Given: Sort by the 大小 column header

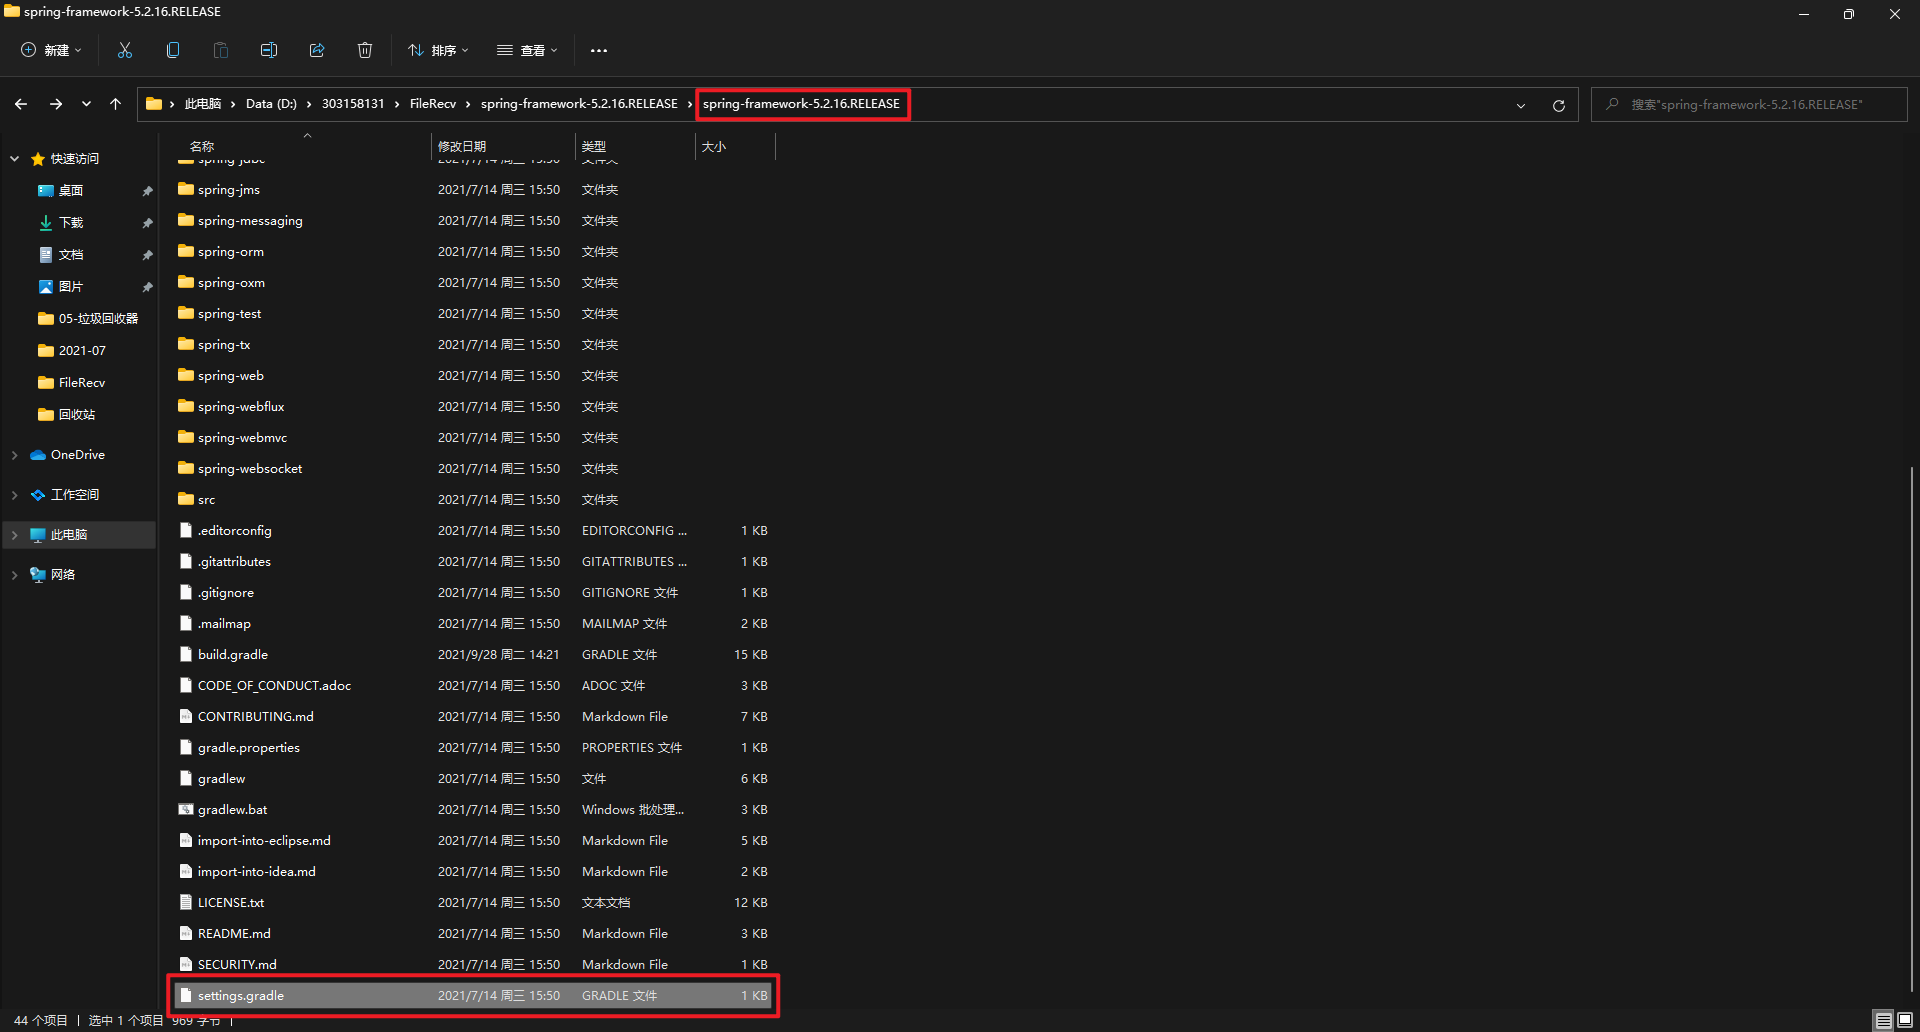Looking at the screenshot, I should (x=714, y=146).
